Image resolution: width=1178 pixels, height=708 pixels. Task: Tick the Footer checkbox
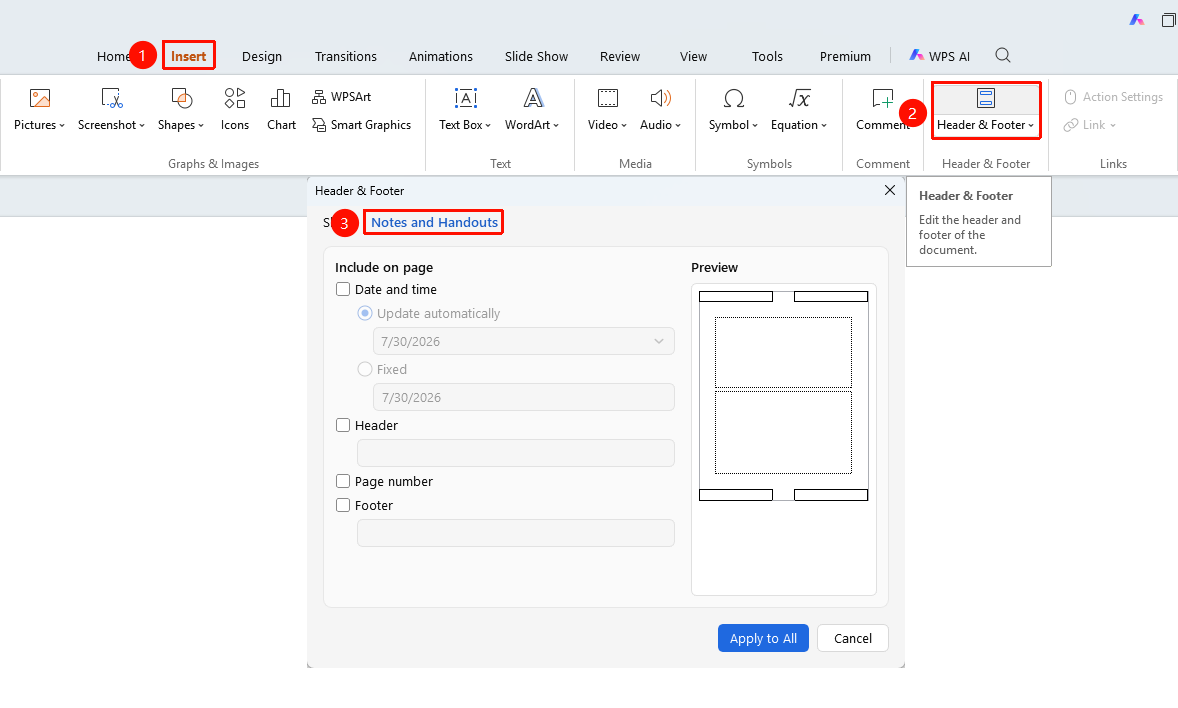pos(343,505)
